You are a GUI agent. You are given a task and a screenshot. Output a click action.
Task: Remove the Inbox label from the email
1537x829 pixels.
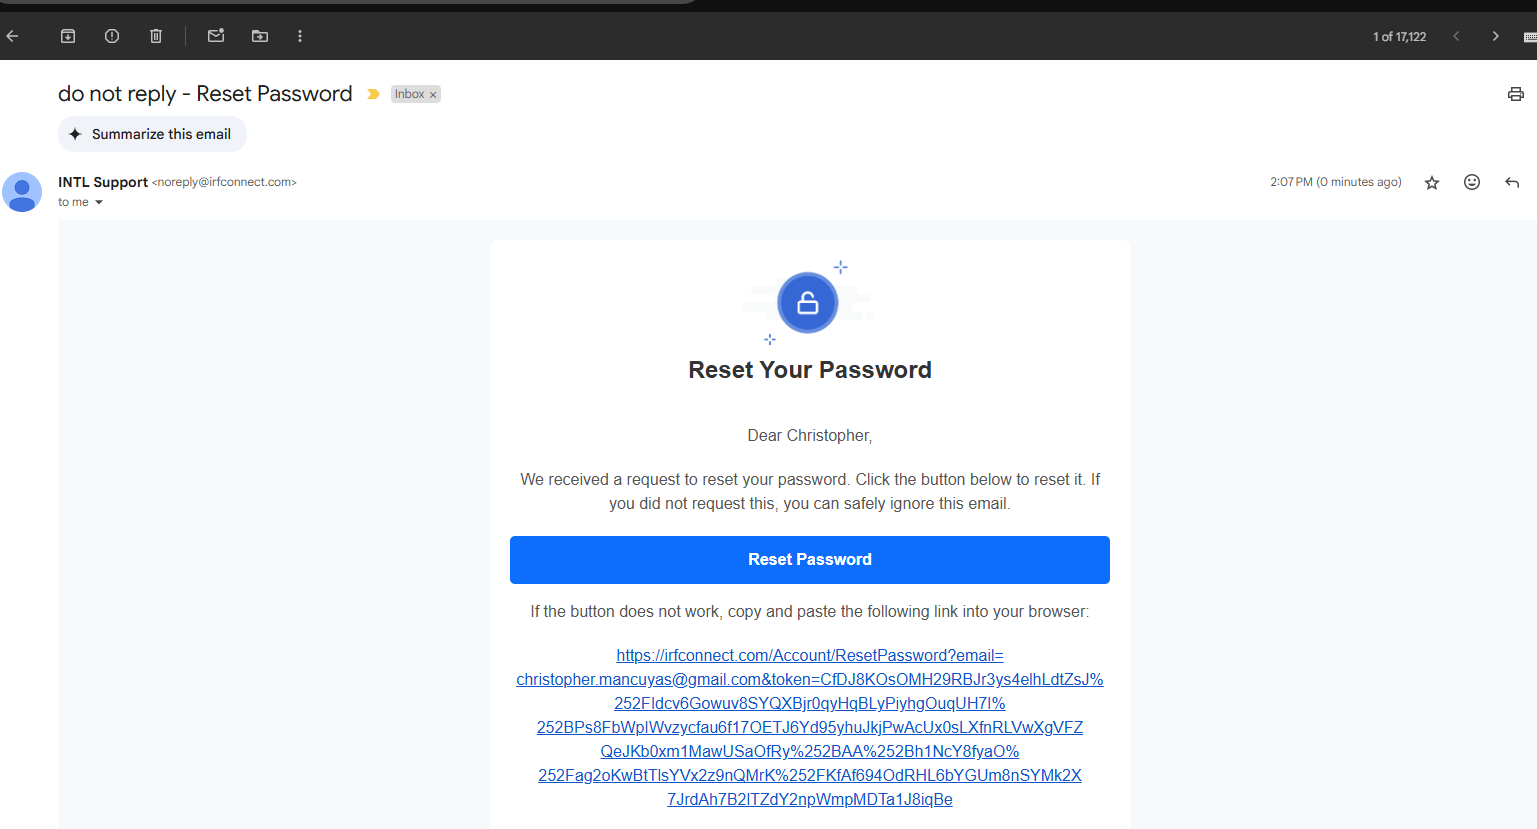click(x=433, y=95)
